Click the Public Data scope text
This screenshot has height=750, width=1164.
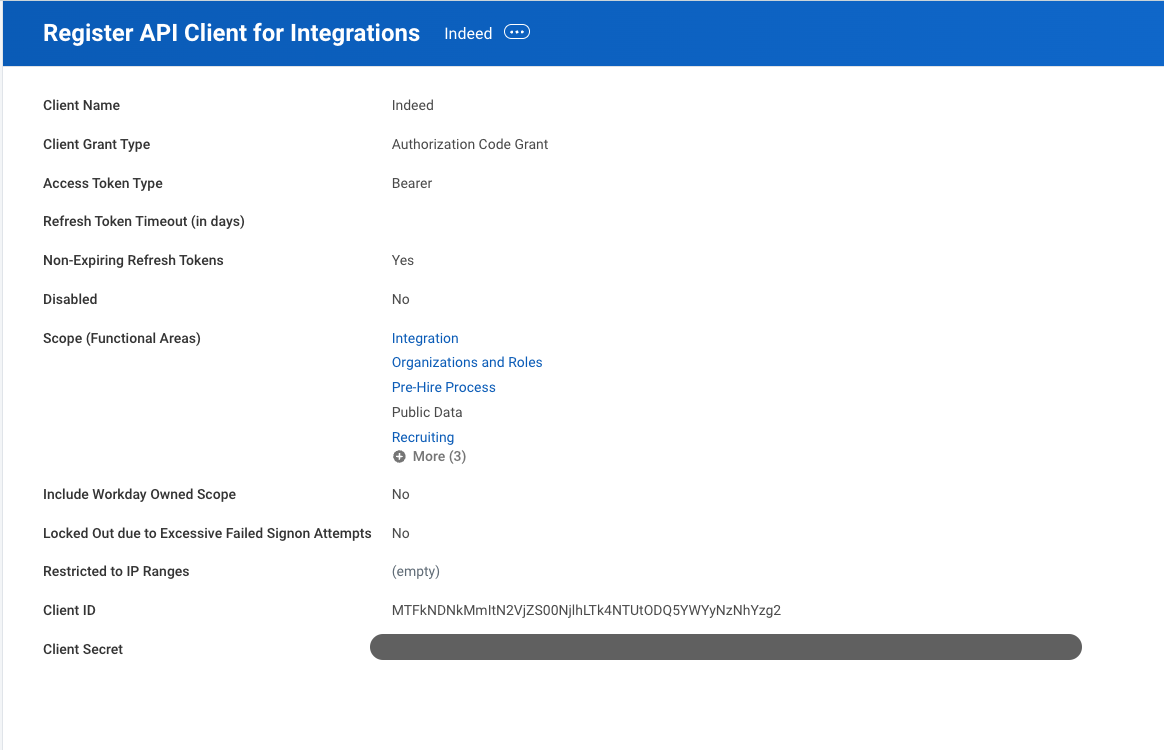pyautogui.click(x=427, y=412)
